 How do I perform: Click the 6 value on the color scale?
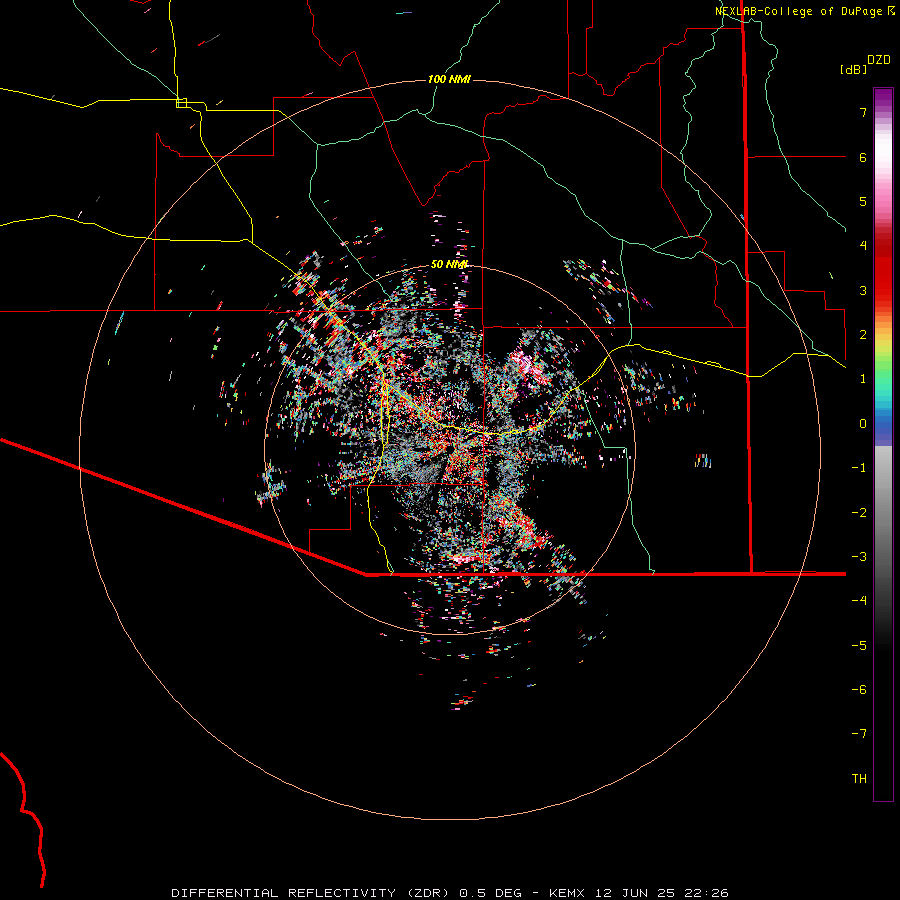tap(863, 157)
